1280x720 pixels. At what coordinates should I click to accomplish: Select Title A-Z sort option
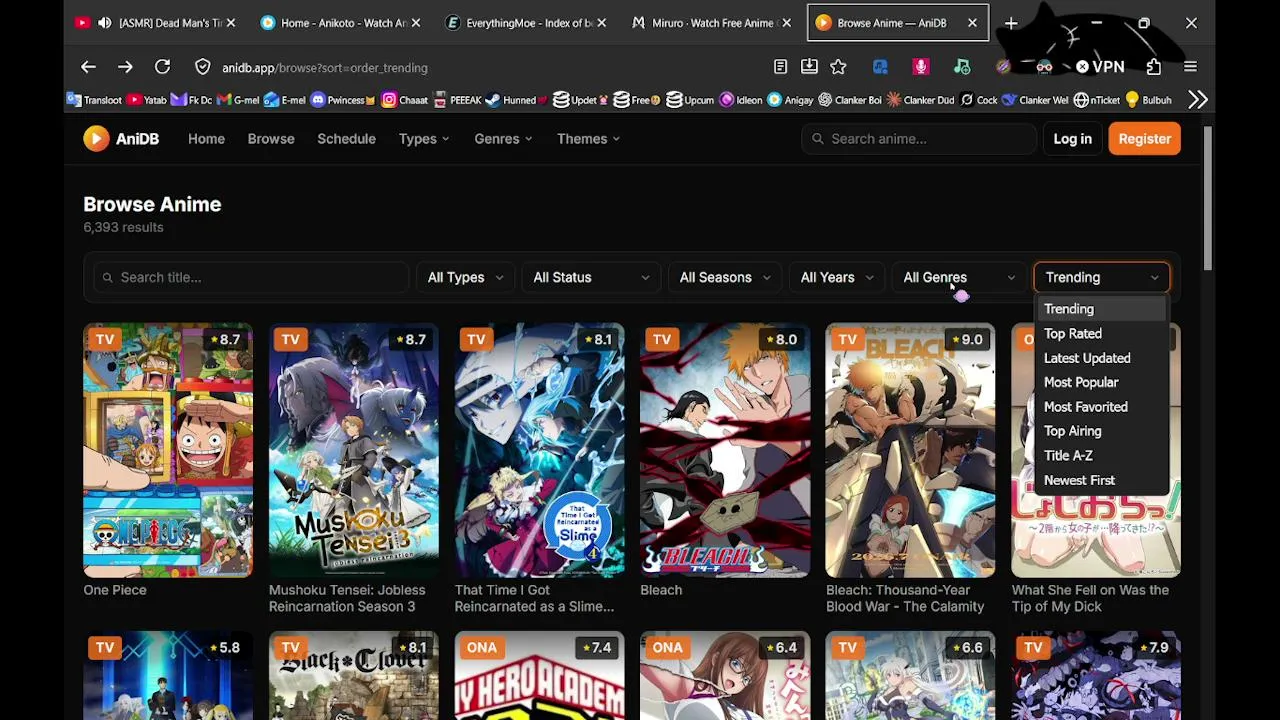[1100, 456]
